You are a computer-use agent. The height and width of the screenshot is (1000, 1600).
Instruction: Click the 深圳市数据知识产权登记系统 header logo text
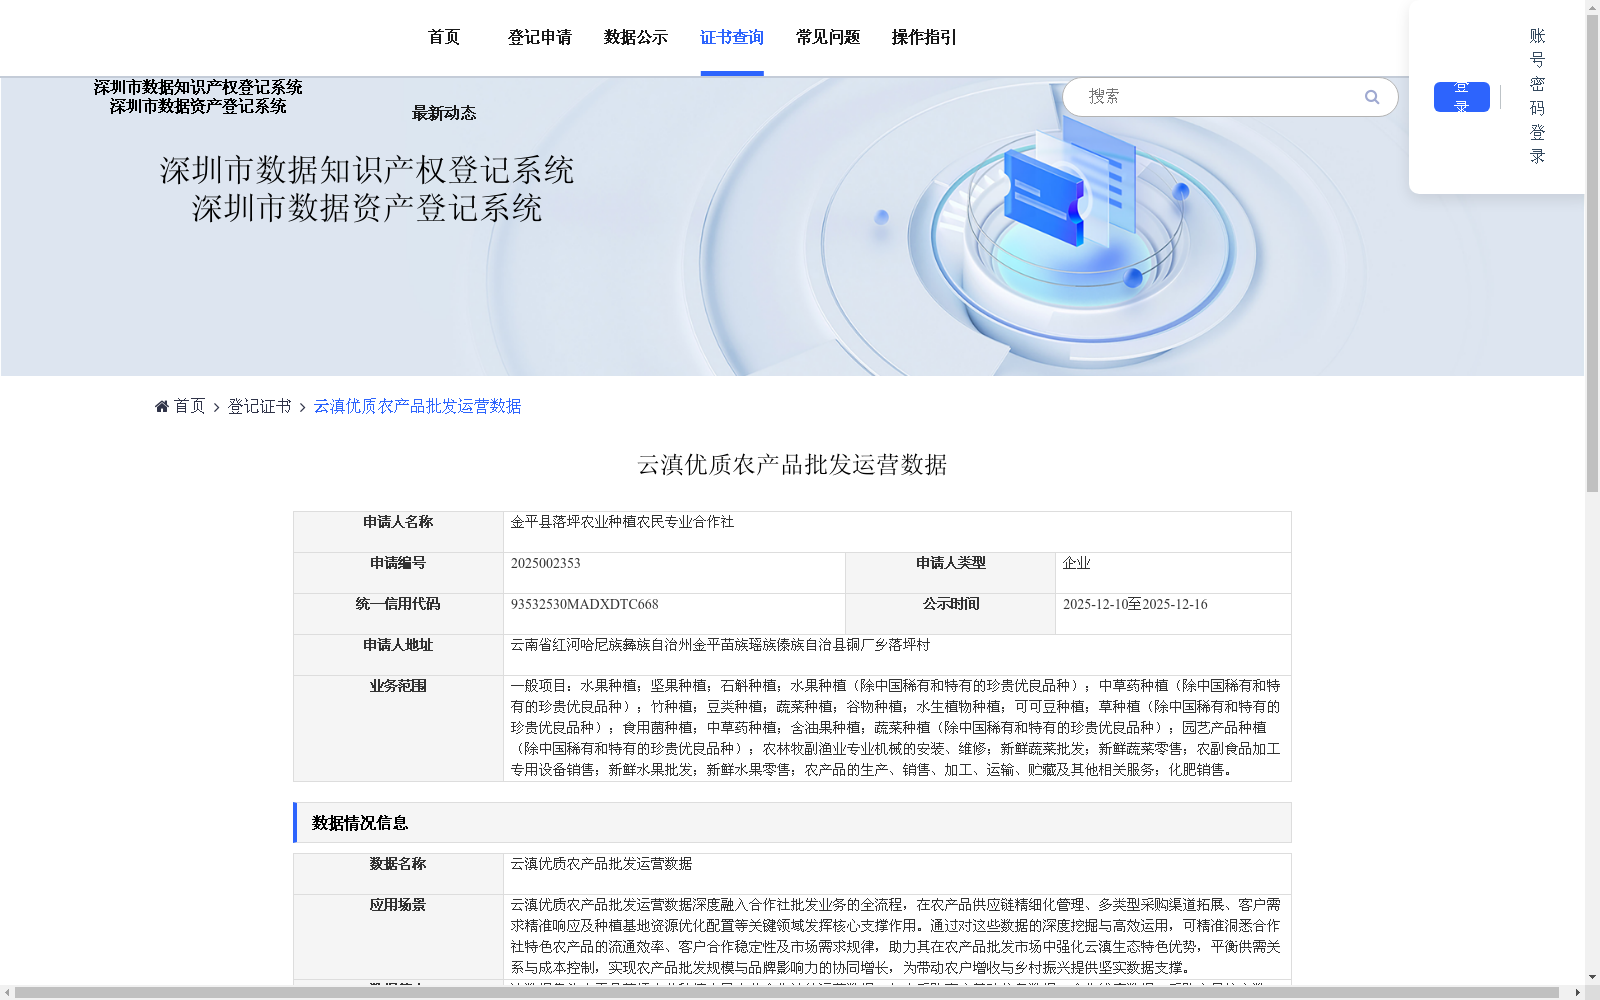pyautogui.click(x=198, y=88)
